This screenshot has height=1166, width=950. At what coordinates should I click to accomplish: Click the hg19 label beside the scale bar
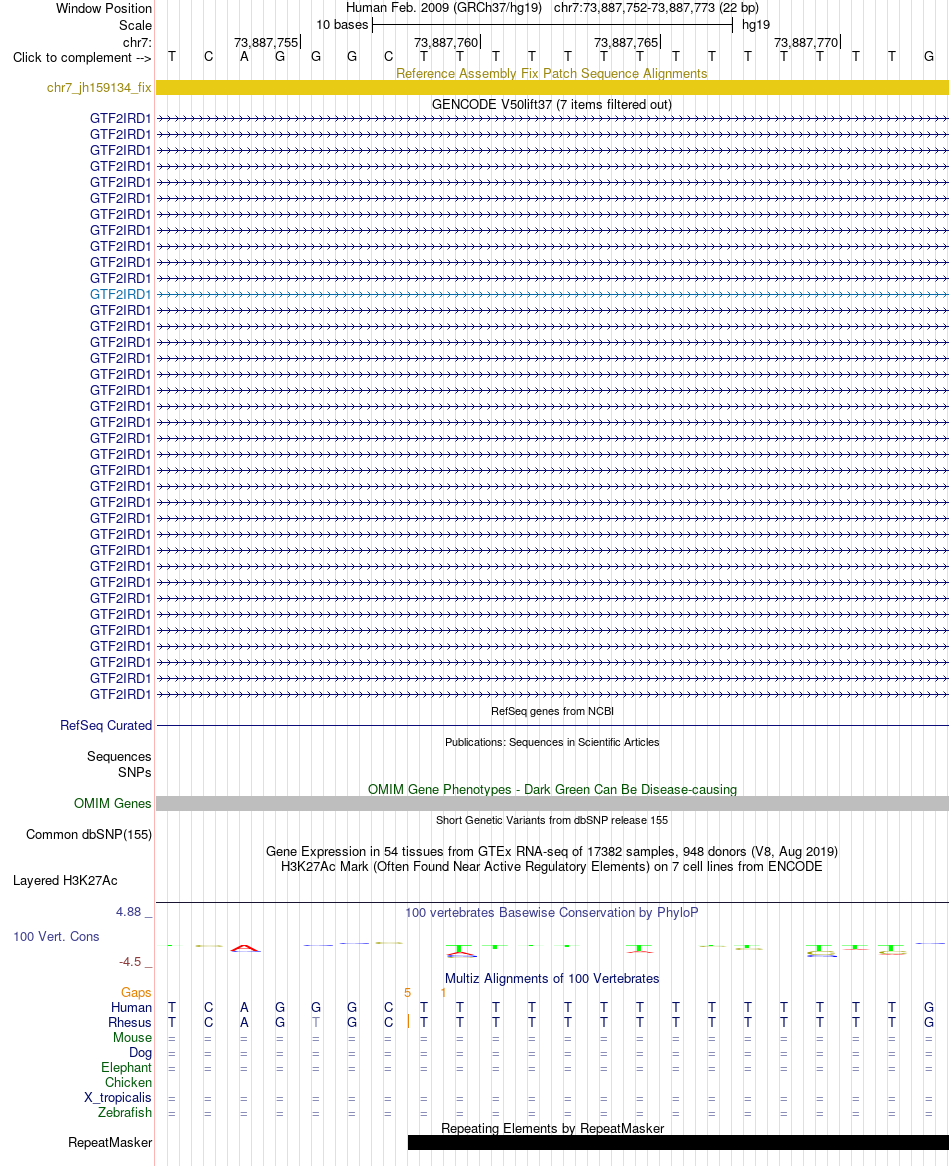(x=756, y=25)
